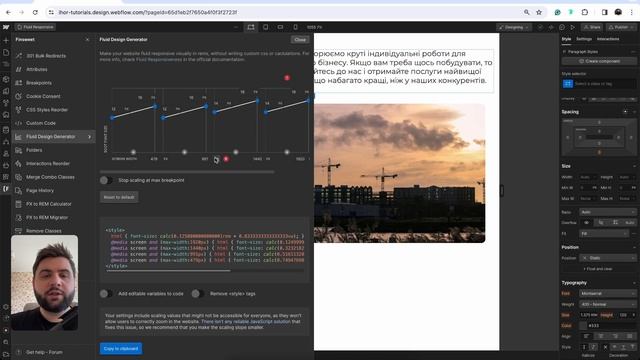Select left text align icon
640x360 pixels.
click(x=587, y=336)
